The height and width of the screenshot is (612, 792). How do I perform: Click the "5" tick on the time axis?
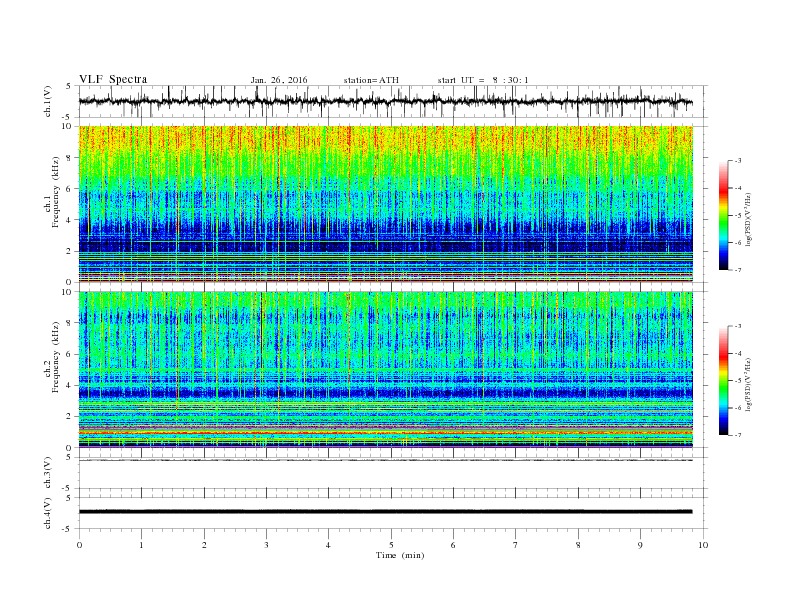coord(391,545)
